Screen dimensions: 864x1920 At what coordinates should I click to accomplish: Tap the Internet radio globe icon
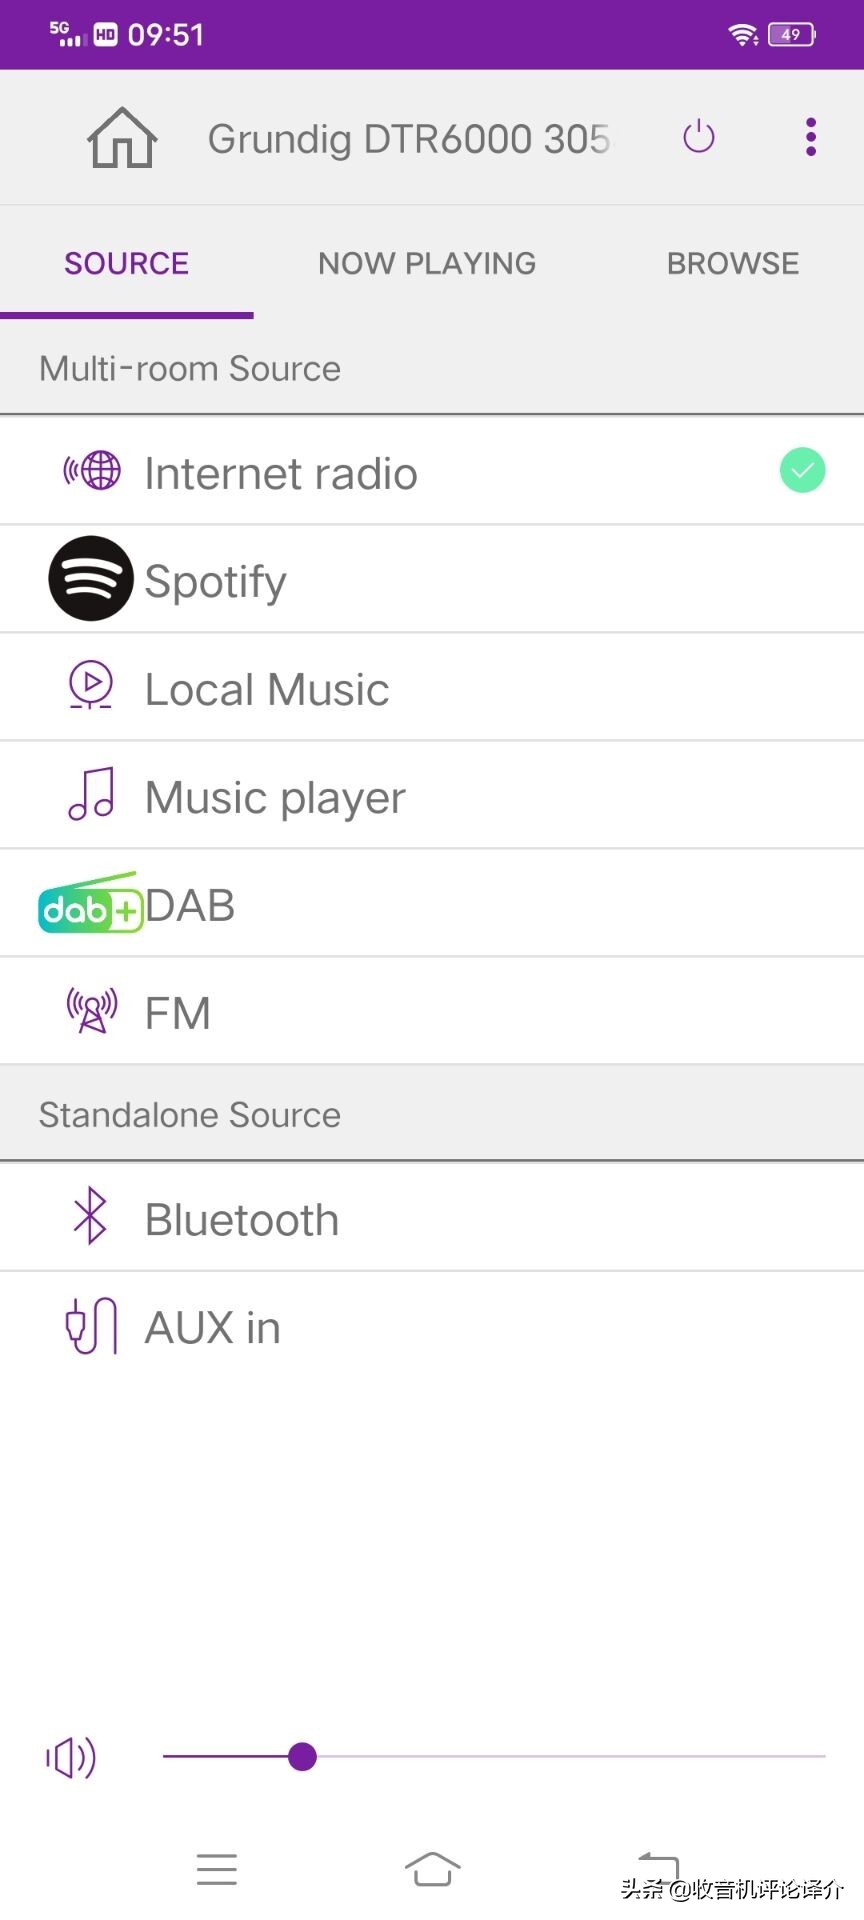[93, 471]
